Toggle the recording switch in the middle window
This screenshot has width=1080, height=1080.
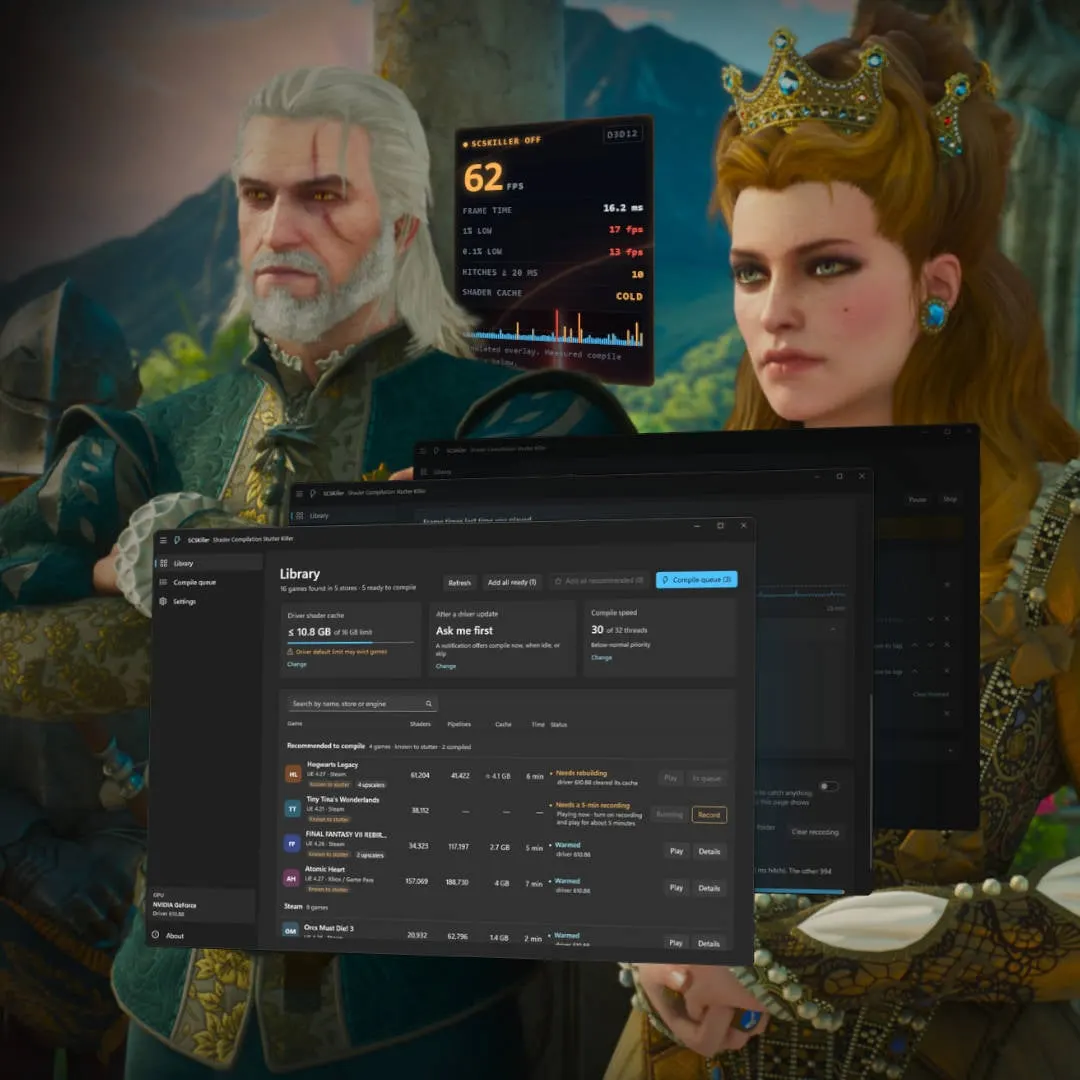click(829, 786)
